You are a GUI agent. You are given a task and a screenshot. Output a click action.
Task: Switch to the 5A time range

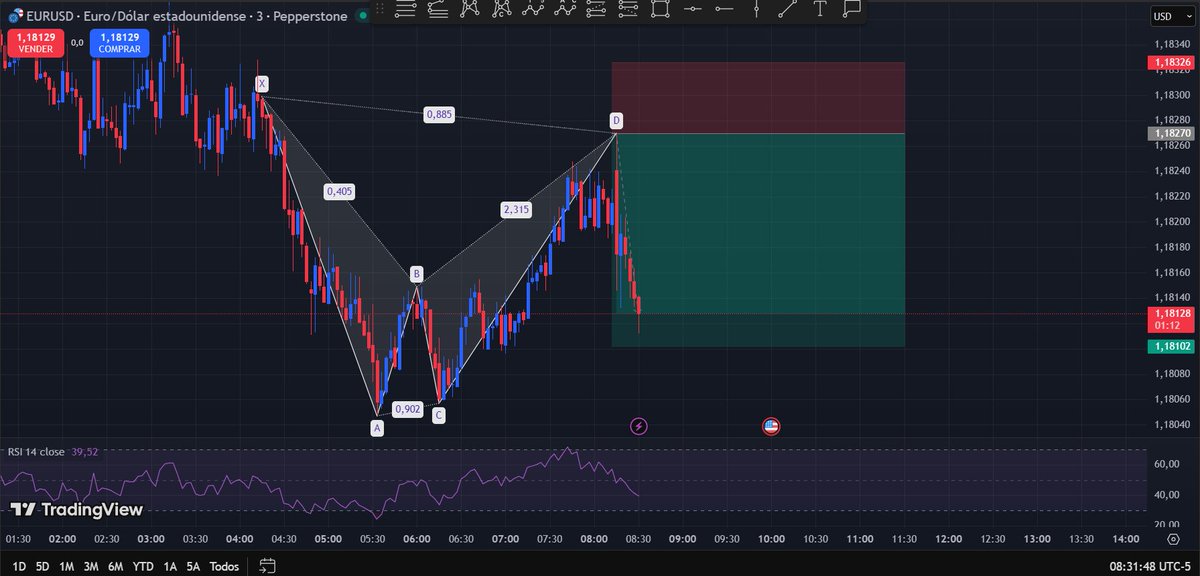pyautogui.click(x=193, y=566)
